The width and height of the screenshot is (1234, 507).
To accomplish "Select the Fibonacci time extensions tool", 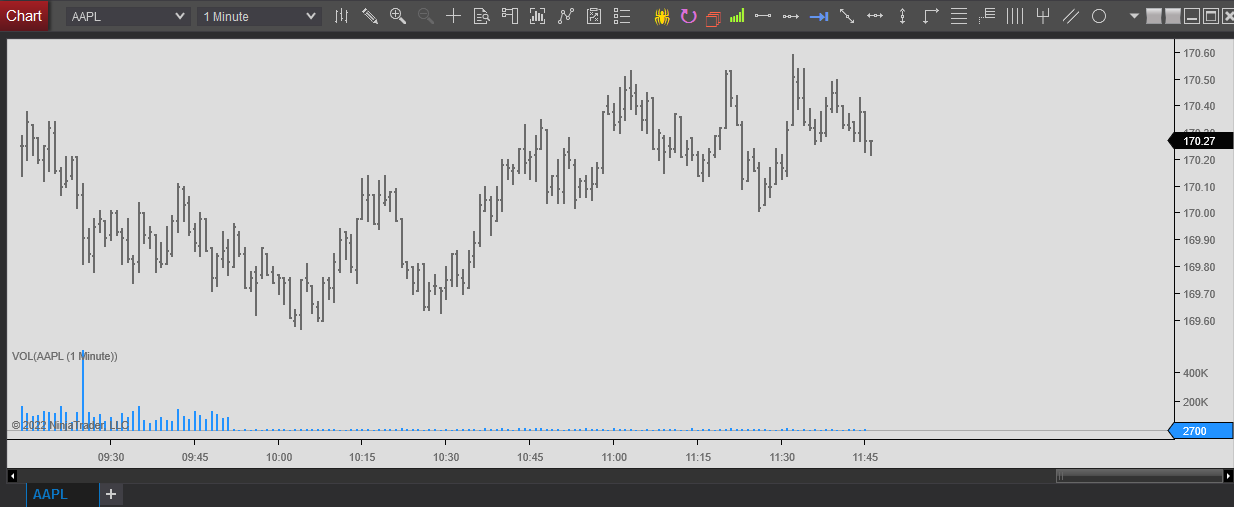I will (x=1015, y=16).
